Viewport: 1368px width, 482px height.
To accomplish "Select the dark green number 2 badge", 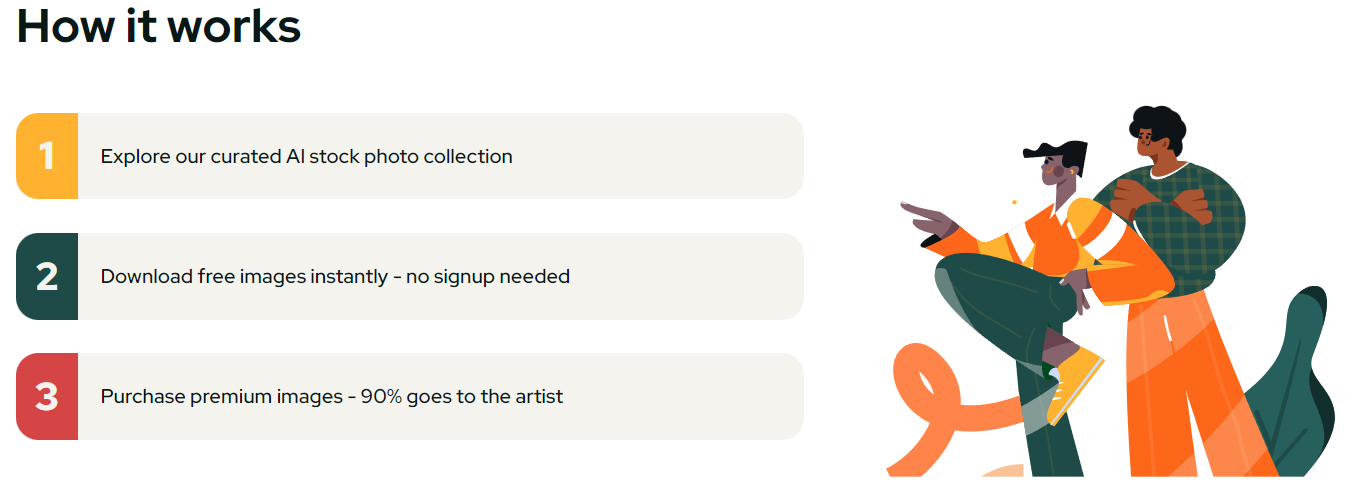I will click(x=47, y=276).
